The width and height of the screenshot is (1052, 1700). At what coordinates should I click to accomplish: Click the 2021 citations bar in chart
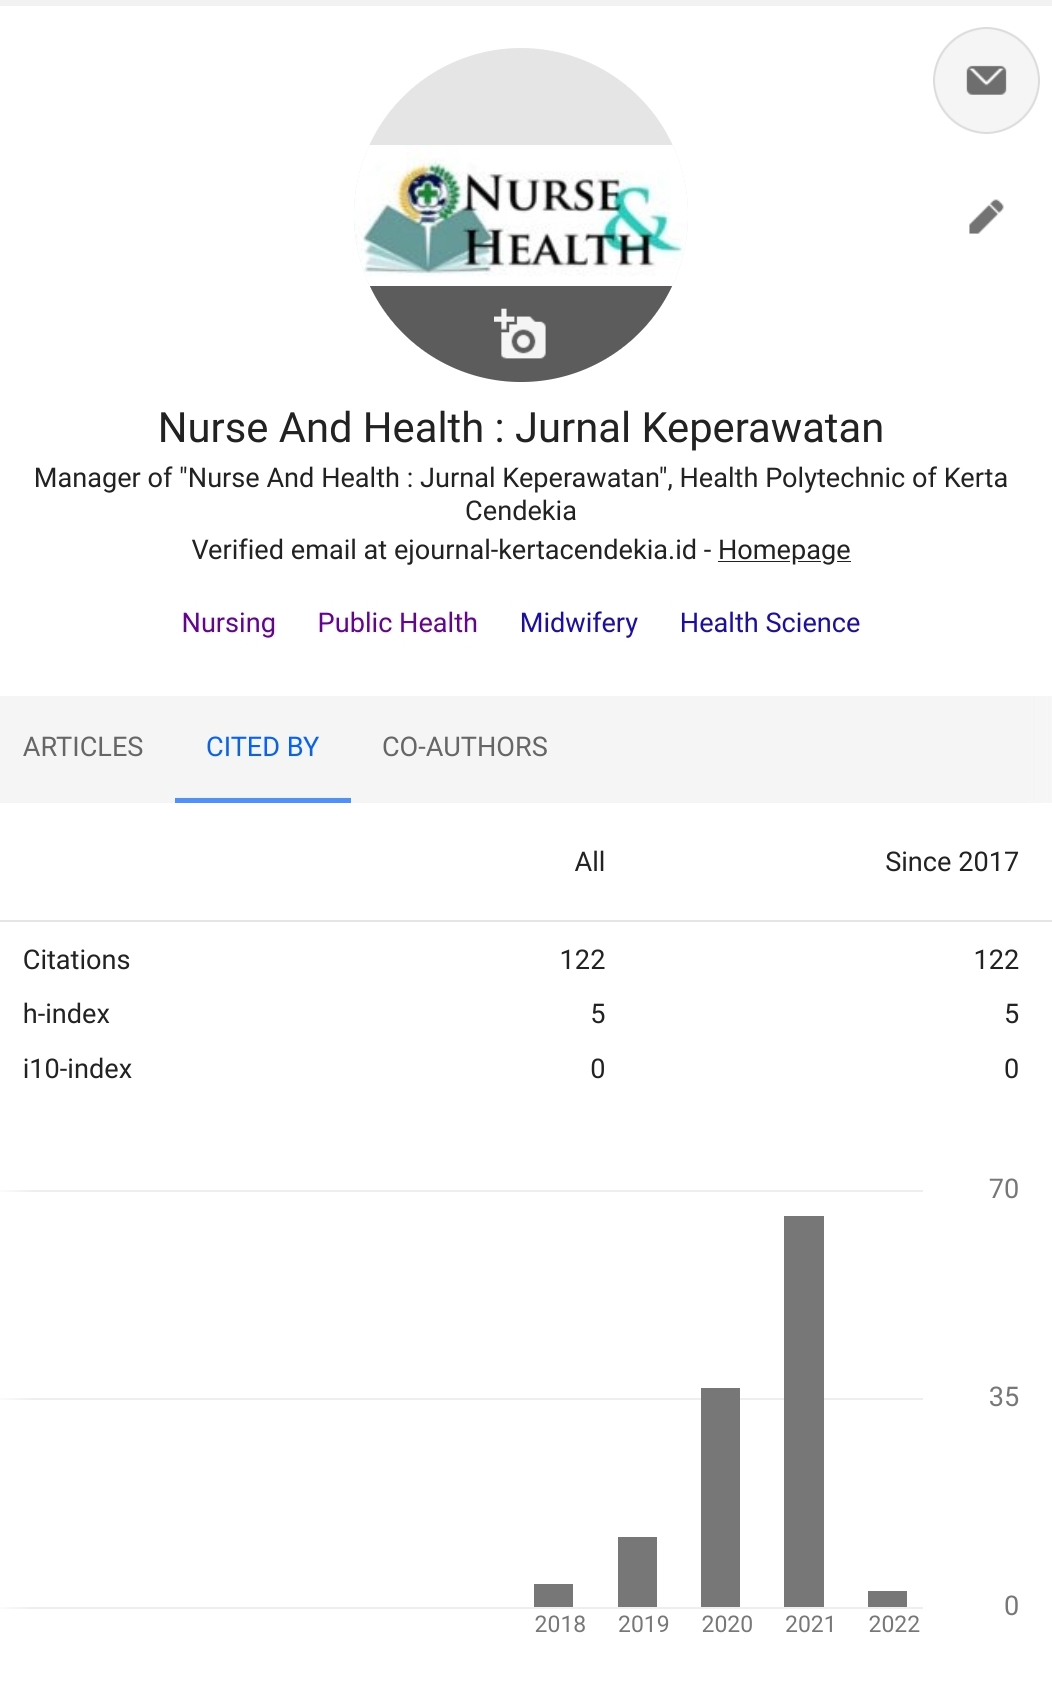804,1411
